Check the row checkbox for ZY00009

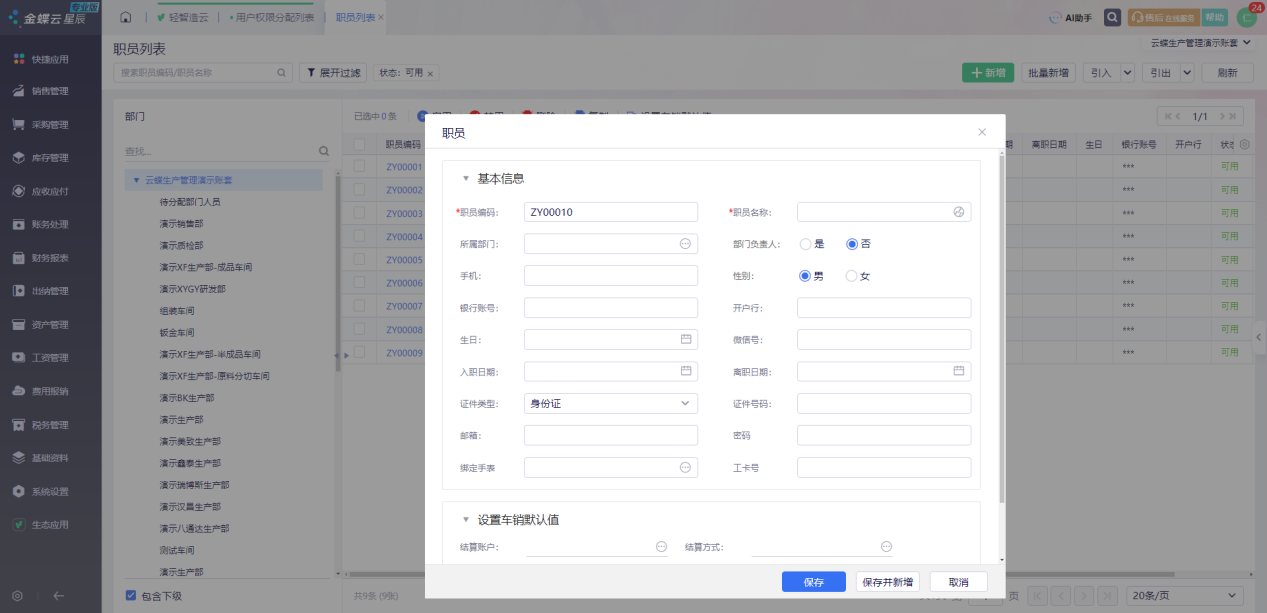(359, 353)
